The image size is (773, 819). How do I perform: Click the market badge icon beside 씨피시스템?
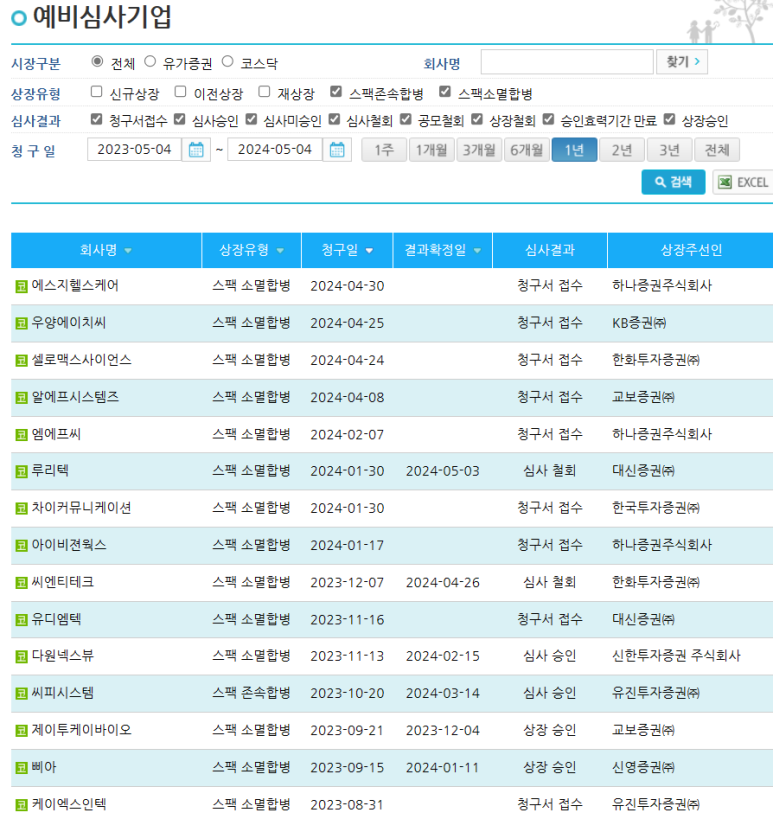click(x=21, y=693)
